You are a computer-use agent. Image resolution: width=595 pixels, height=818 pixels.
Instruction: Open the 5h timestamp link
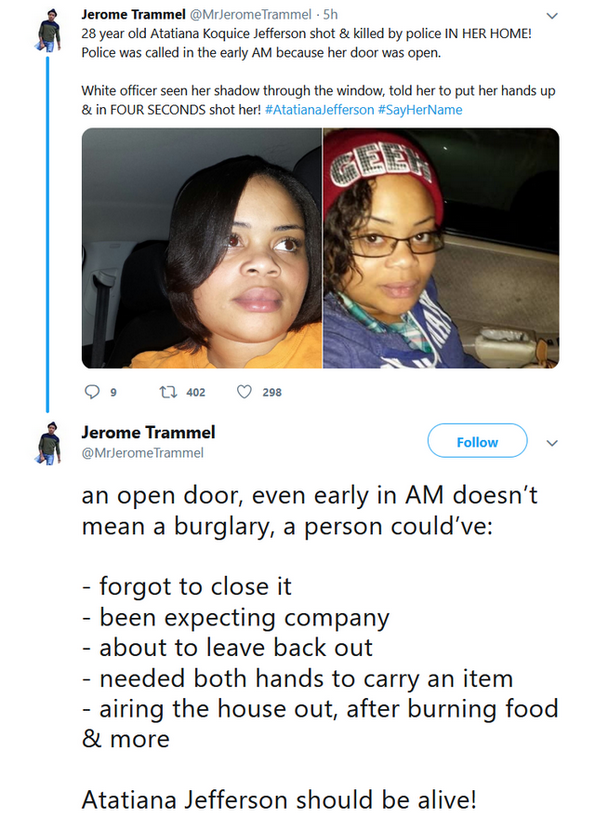coord(331,14)
